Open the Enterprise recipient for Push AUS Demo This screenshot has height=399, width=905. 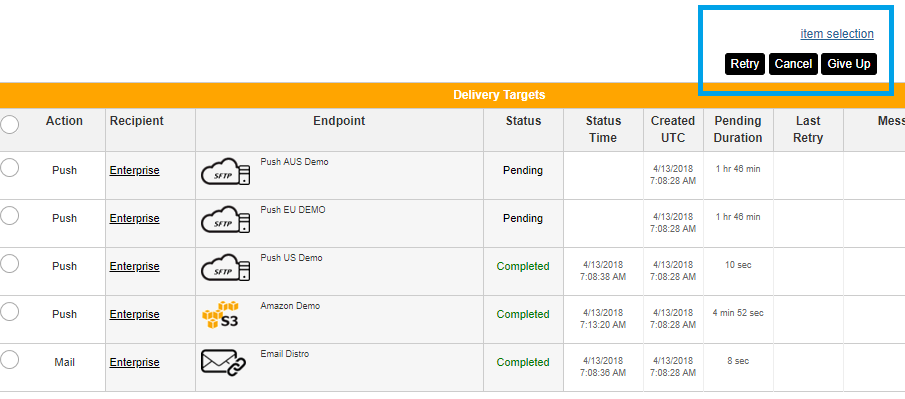(x=134, y=170)
